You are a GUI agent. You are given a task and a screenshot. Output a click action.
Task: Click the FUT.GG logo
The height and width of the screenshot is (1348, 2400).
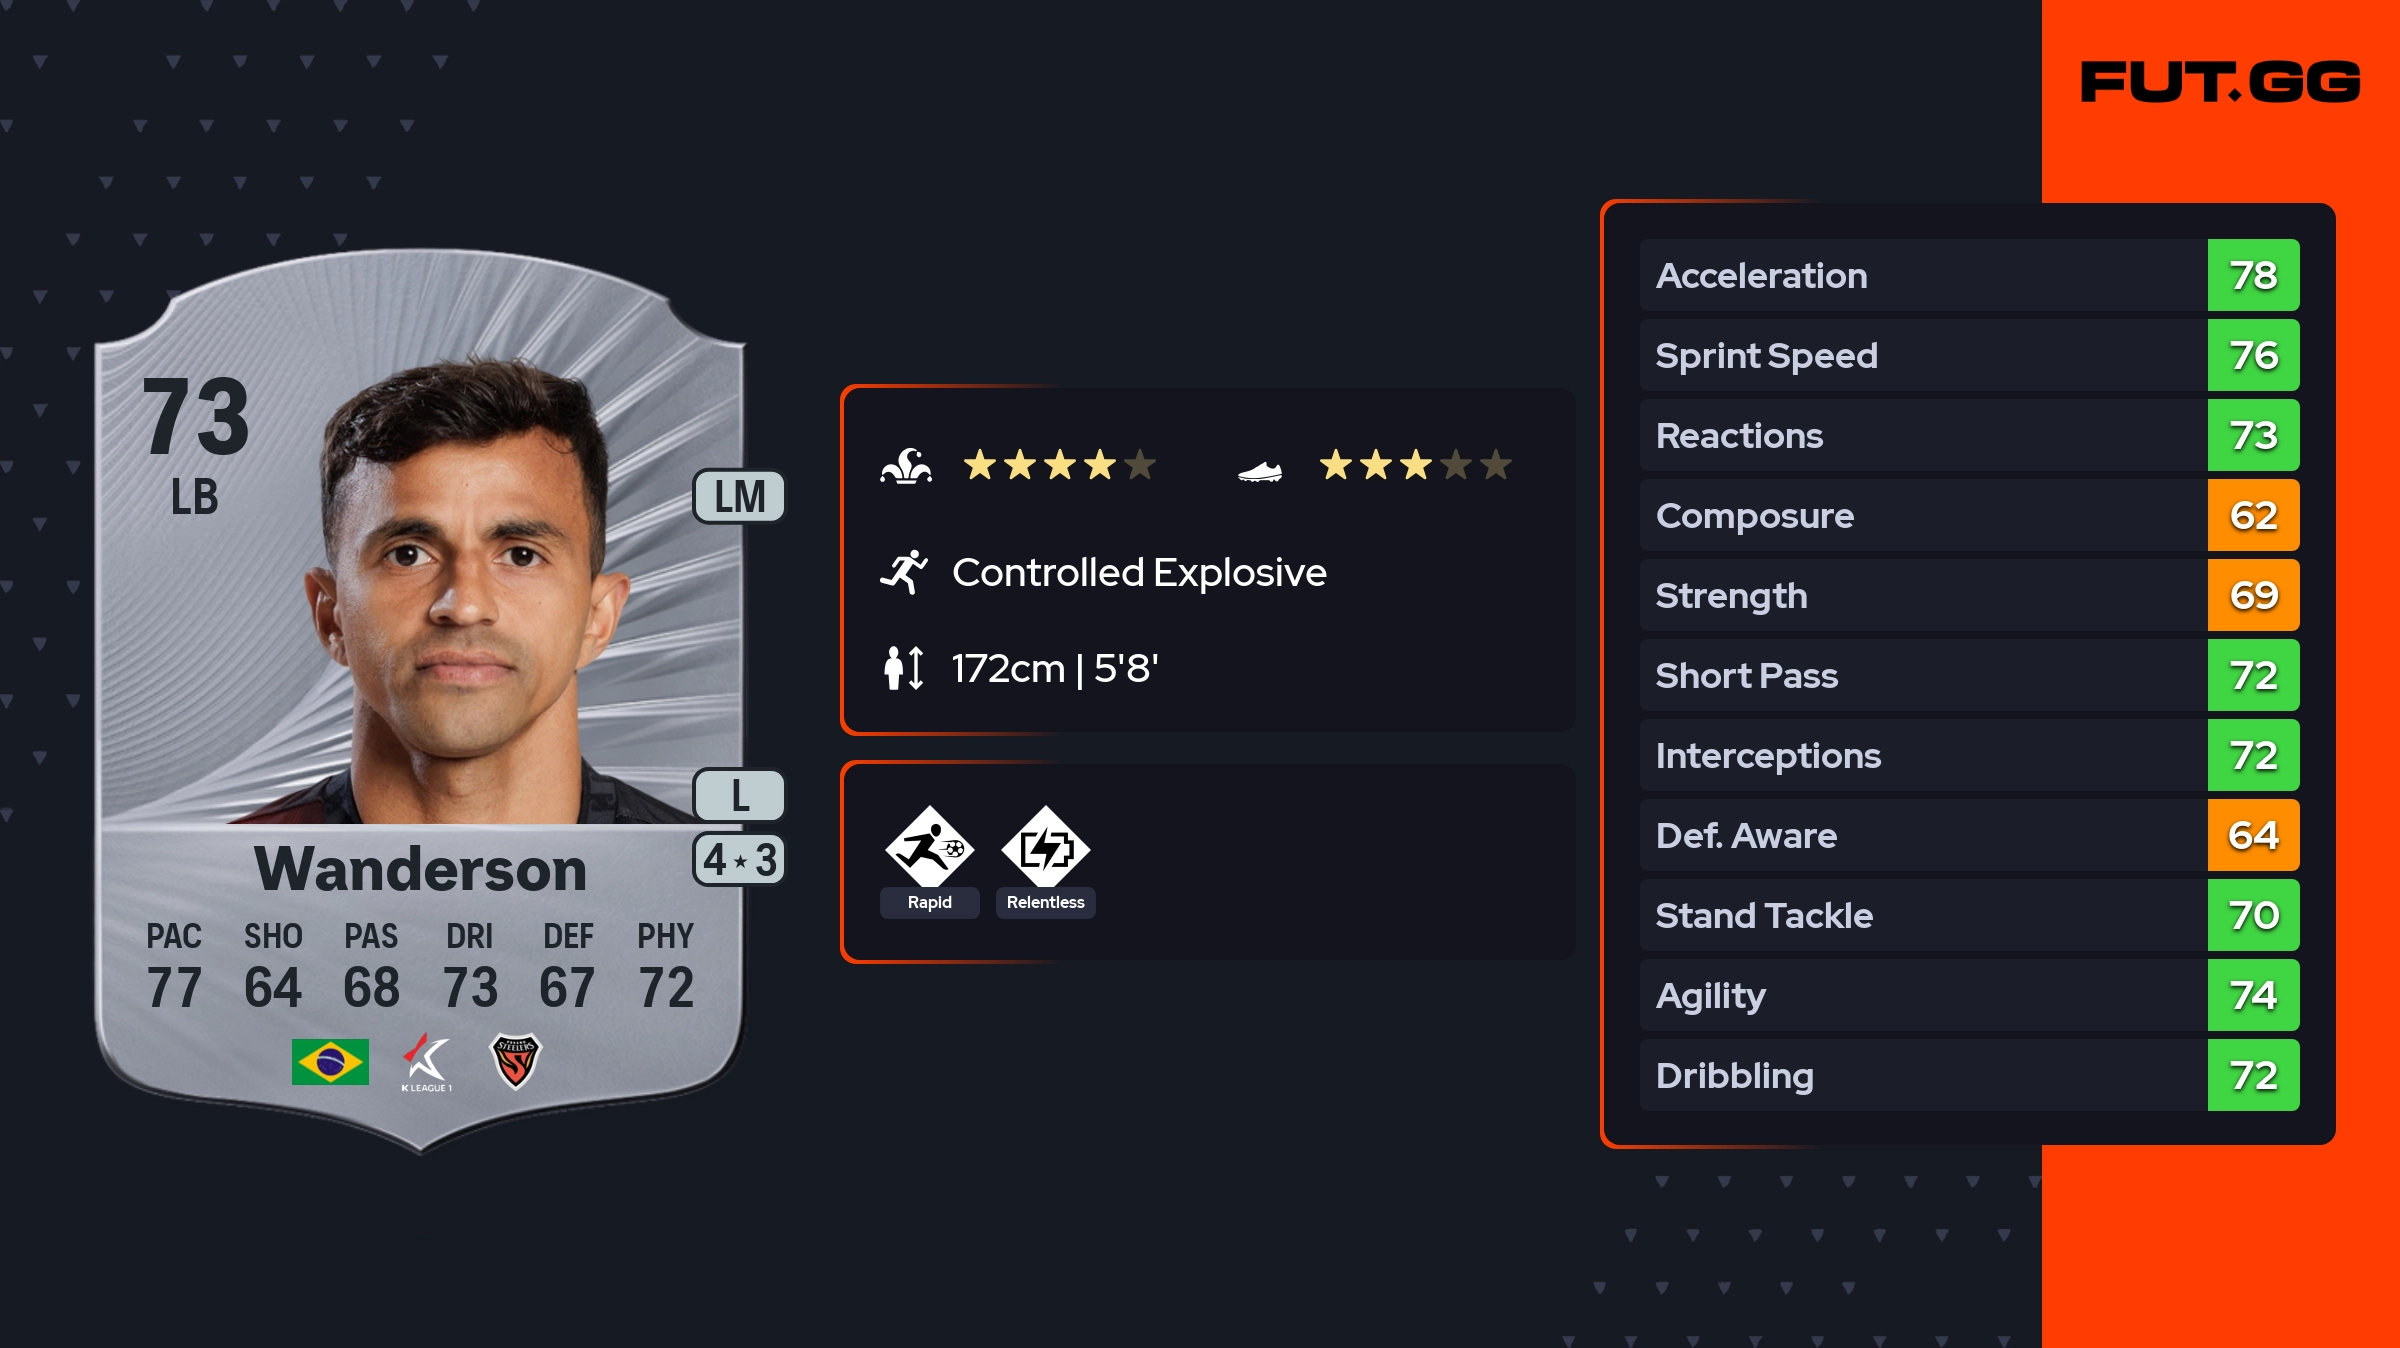pos(2220,82)
